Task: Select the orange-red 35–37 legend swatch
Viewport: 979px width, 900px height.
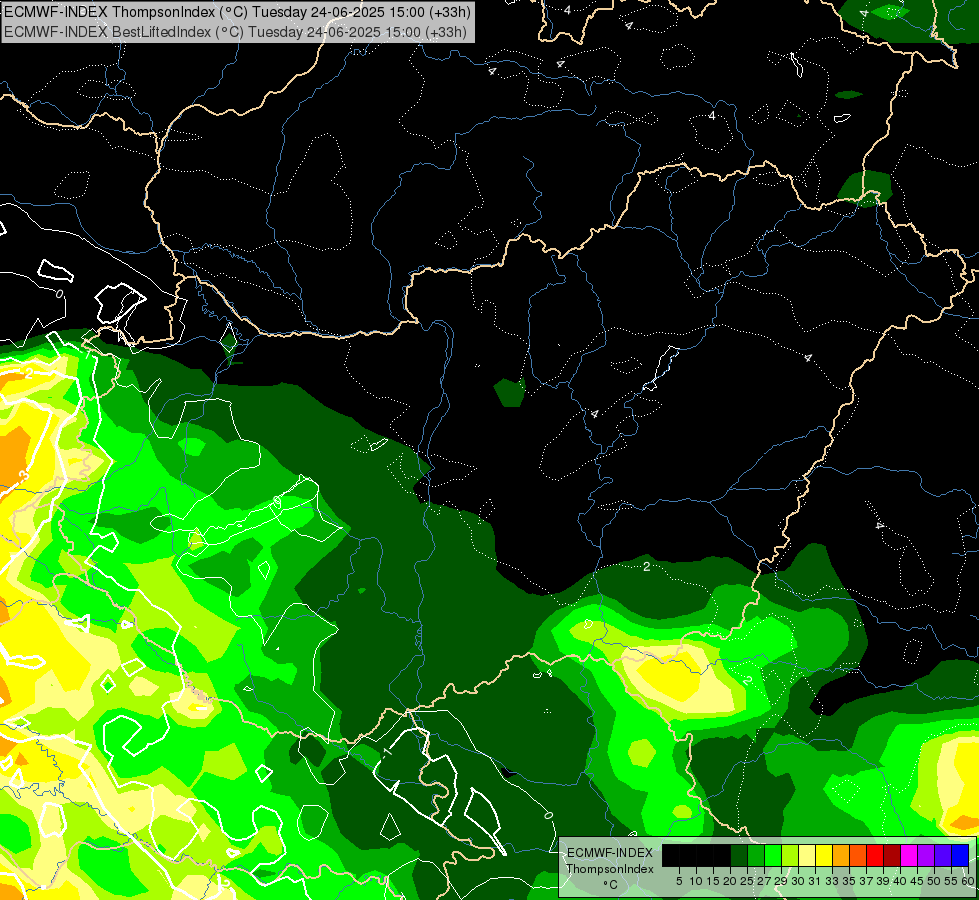Action: coord(858,855)
